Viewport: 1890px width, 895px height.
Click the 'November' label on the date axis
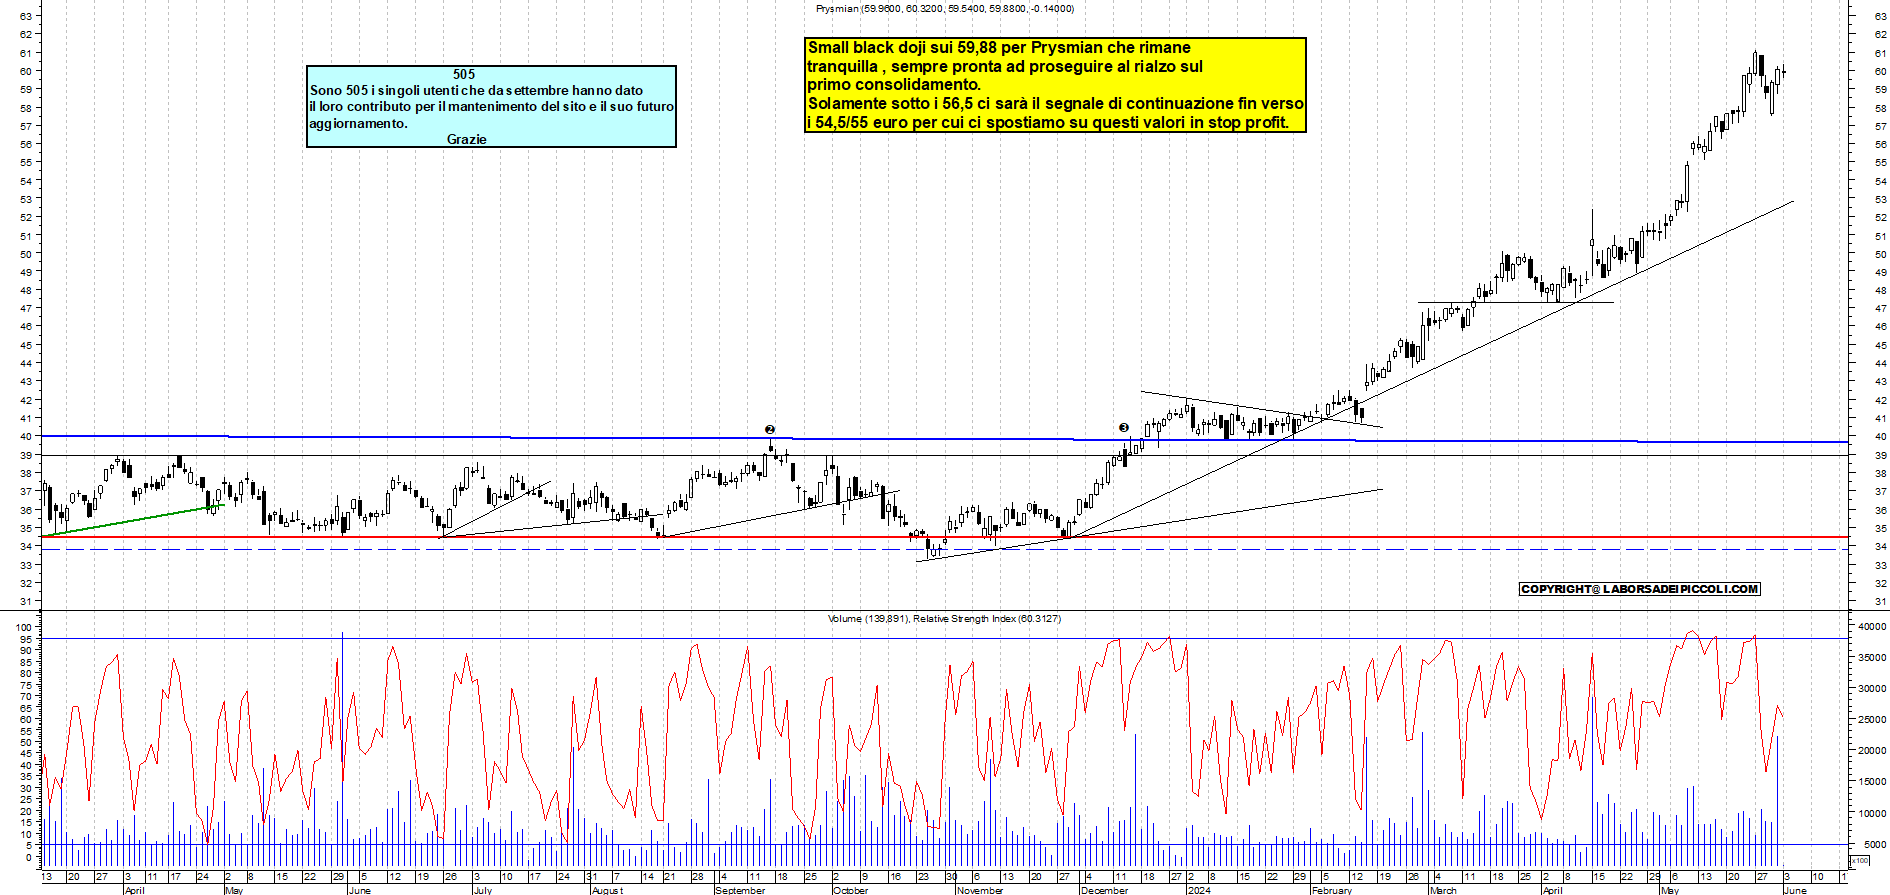click(x=980, y=890)
